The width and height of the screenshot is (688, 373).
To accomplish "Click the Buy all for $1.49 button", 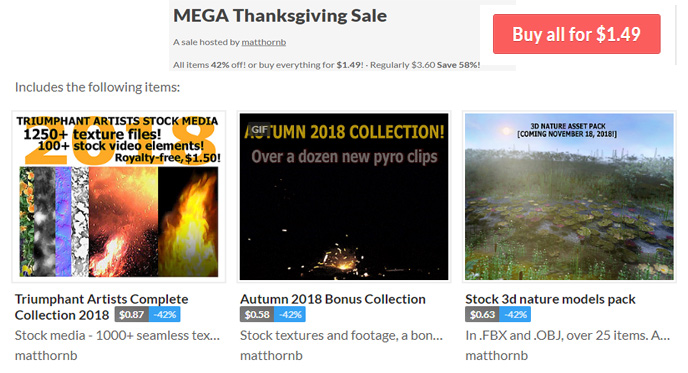I will (576, 34).
